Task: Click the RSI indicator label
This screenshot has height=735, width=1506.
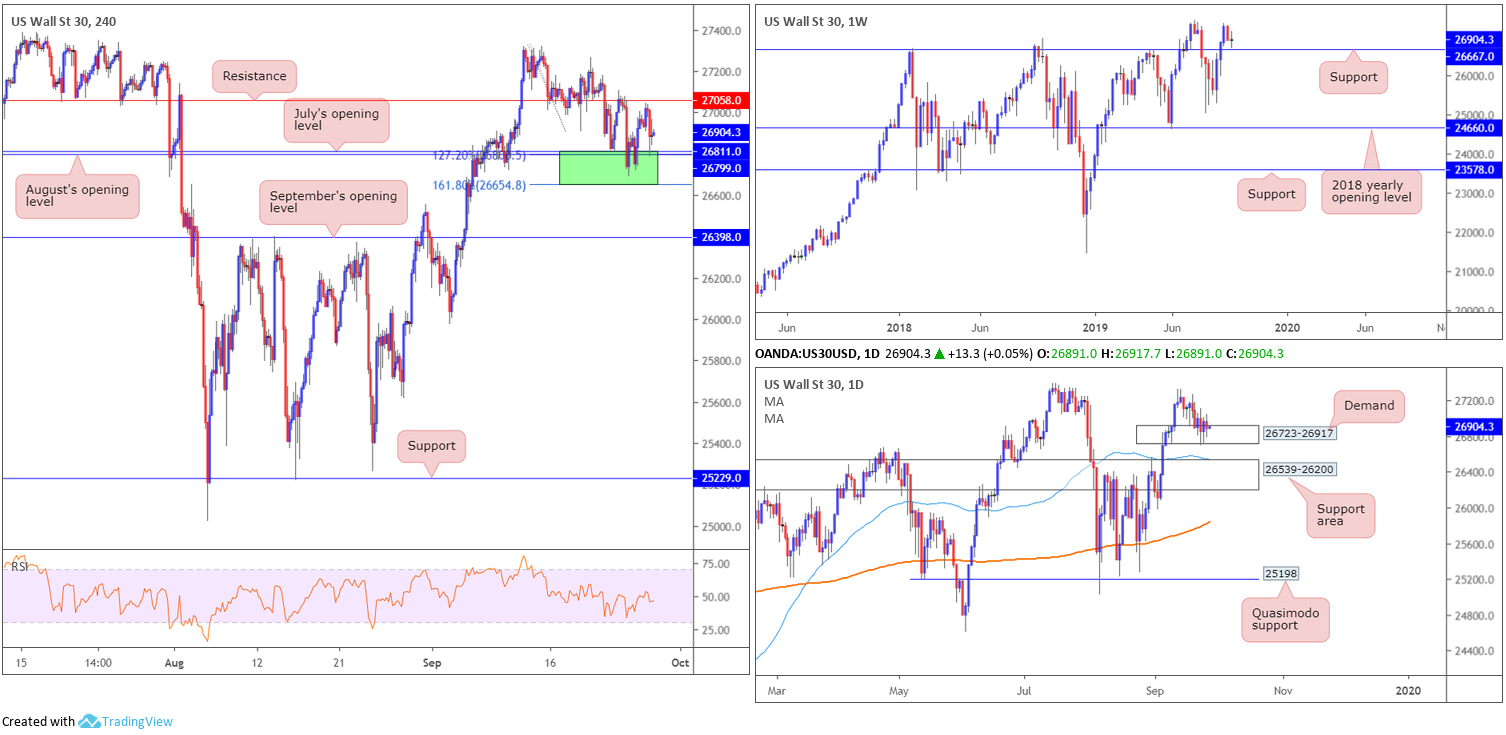Action: pos(18,565)
